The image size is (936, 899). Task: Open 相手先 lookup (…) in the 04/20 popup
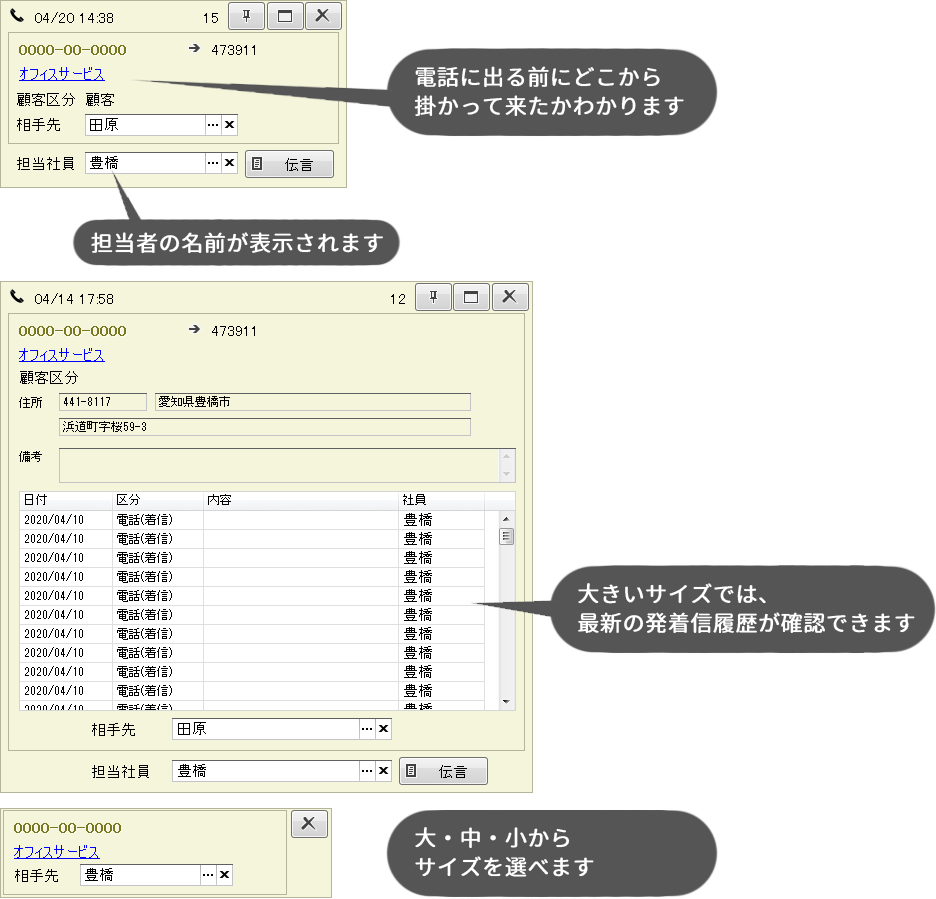coord(212,125)
